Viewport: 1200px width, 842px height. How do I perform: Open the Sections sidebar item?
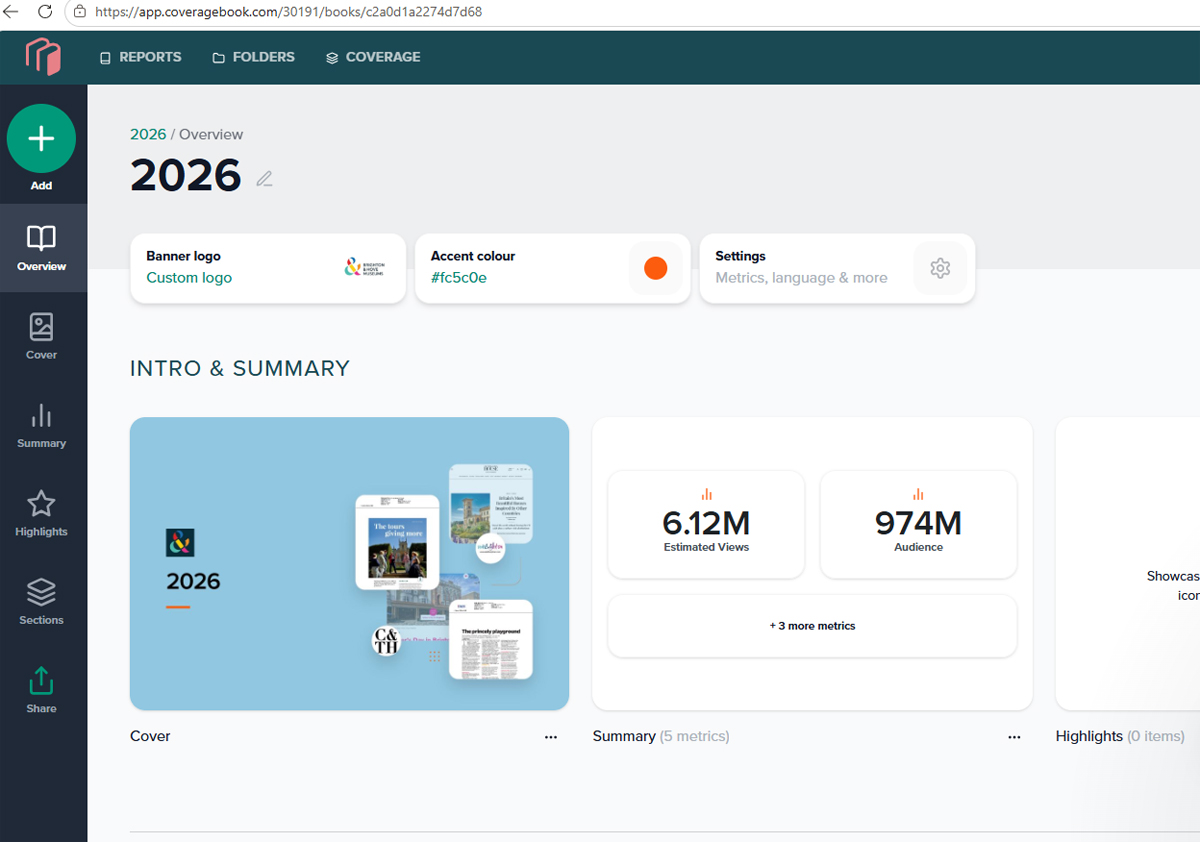pos(42,601)
